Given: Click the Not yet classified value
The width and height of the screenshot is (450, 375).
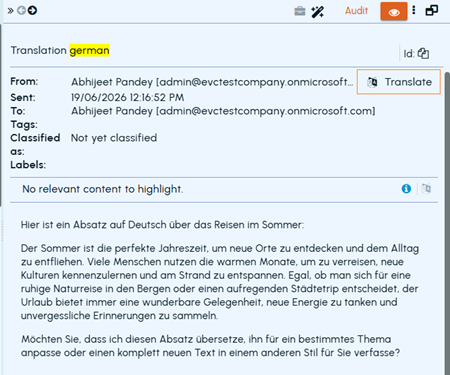Looking at the screenshot, I should (x=114, y=138).
